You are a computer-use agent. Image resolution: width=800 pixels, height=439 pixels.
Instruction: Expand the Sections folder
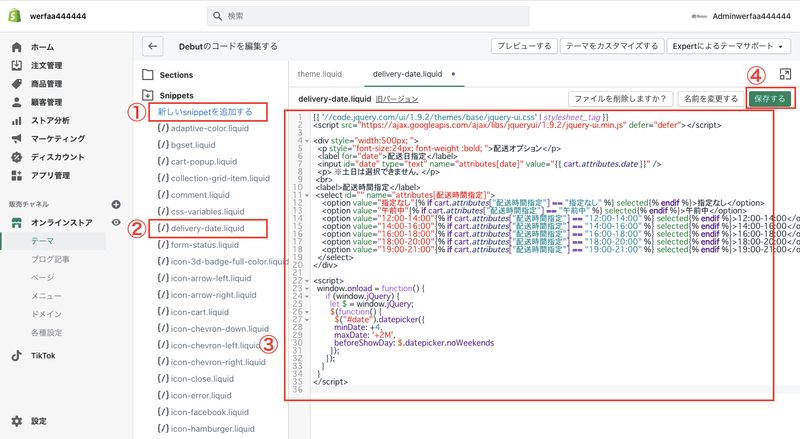pos(147,75)
